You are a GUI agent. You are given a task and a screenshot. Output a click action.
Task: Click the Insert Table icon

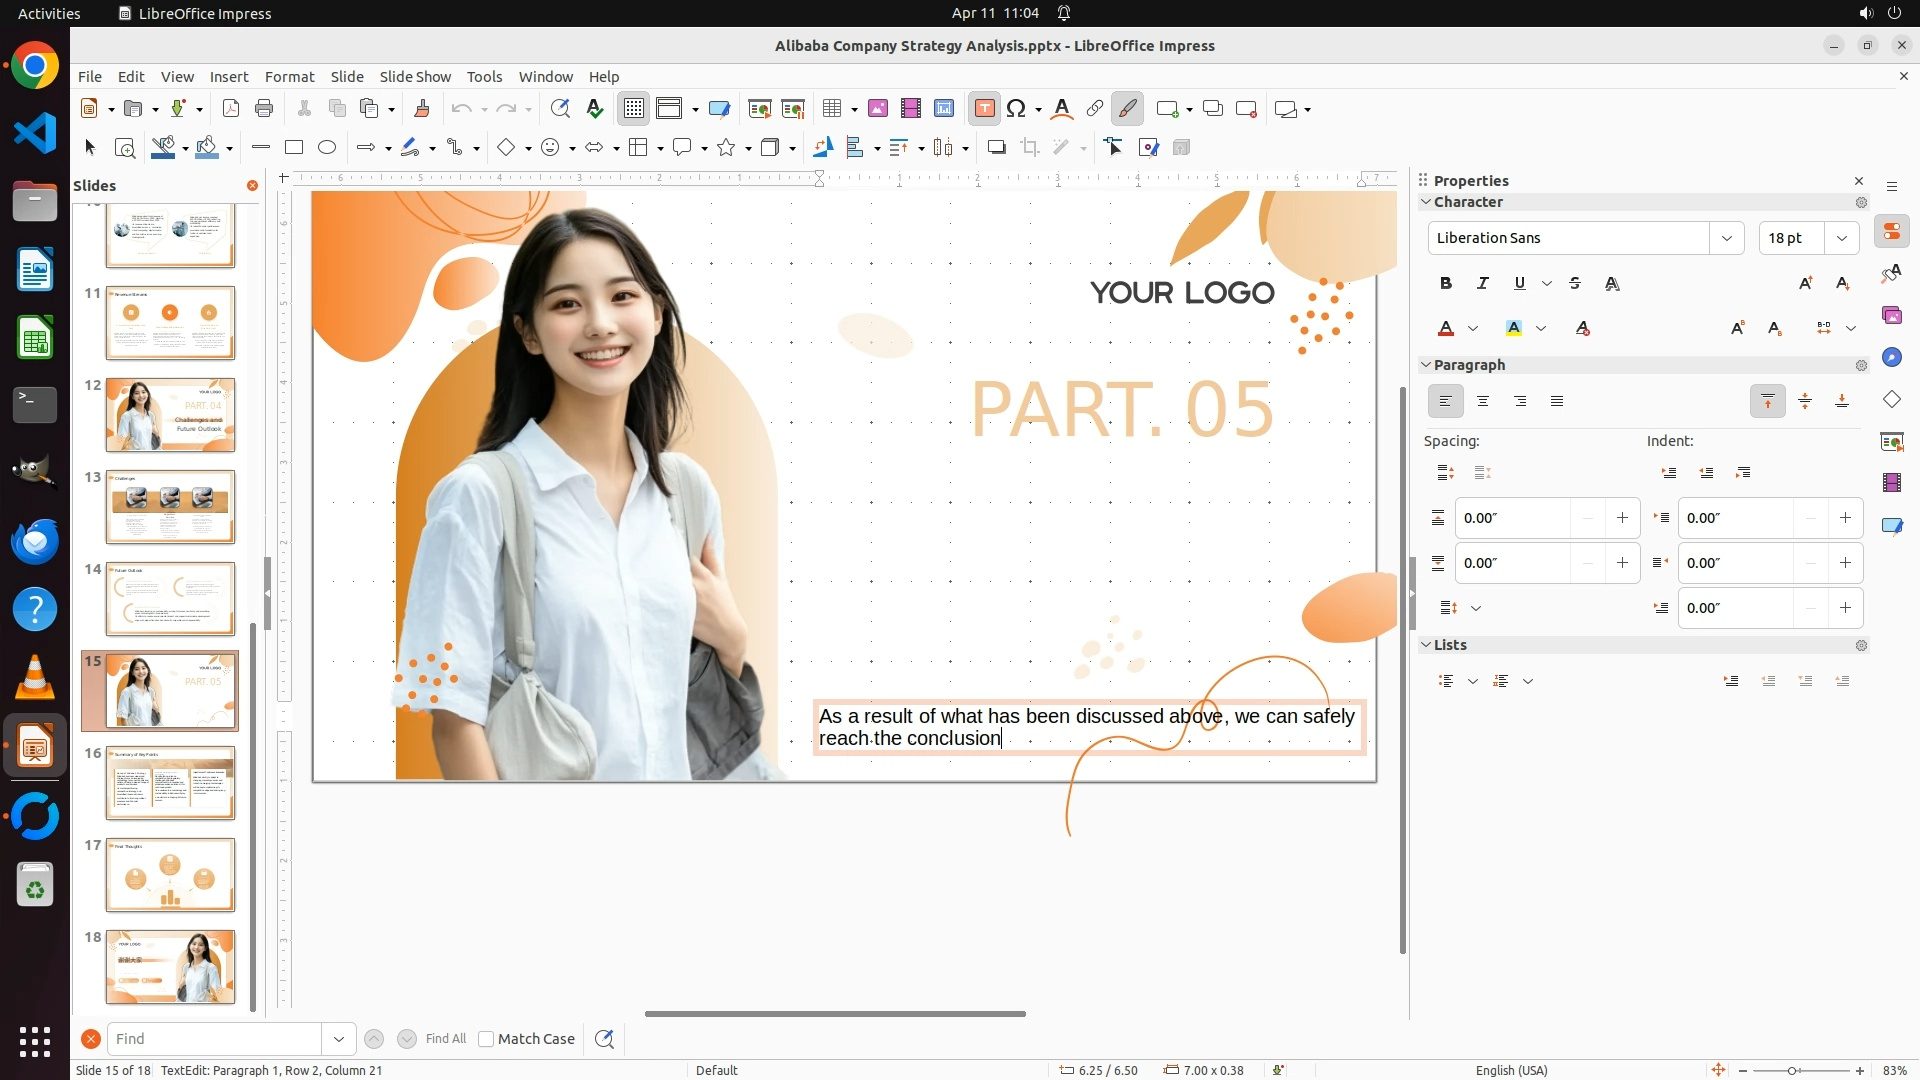pyautogui.click(x=832, y=109)
